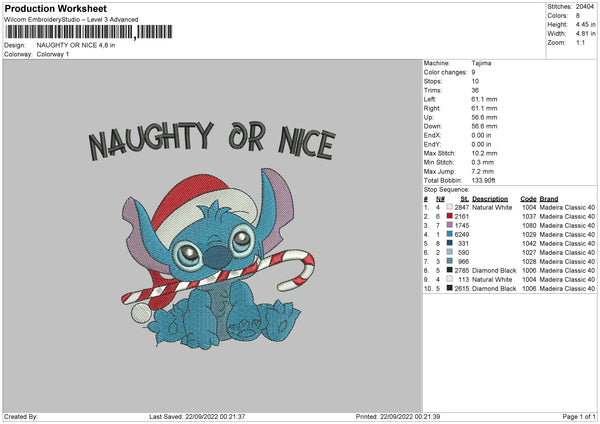Screen dimensions: 600x424
Task: Click the barcode under the worksheet title
Action: click(88, 32)
